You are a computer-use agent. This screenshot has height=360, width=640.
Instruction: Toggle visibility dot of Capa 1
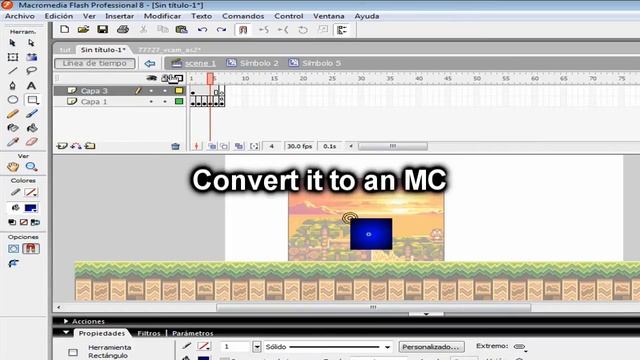pos(151,101)
